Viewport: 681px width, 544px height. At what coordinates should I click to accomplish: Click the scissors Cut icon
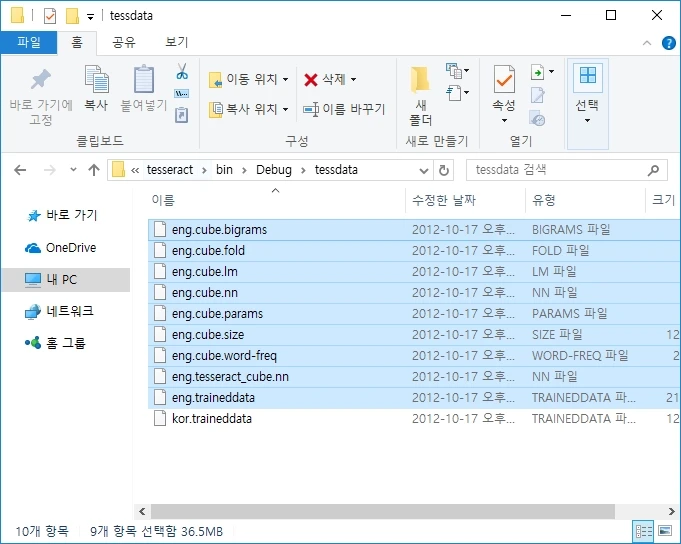tap(182, 72)
